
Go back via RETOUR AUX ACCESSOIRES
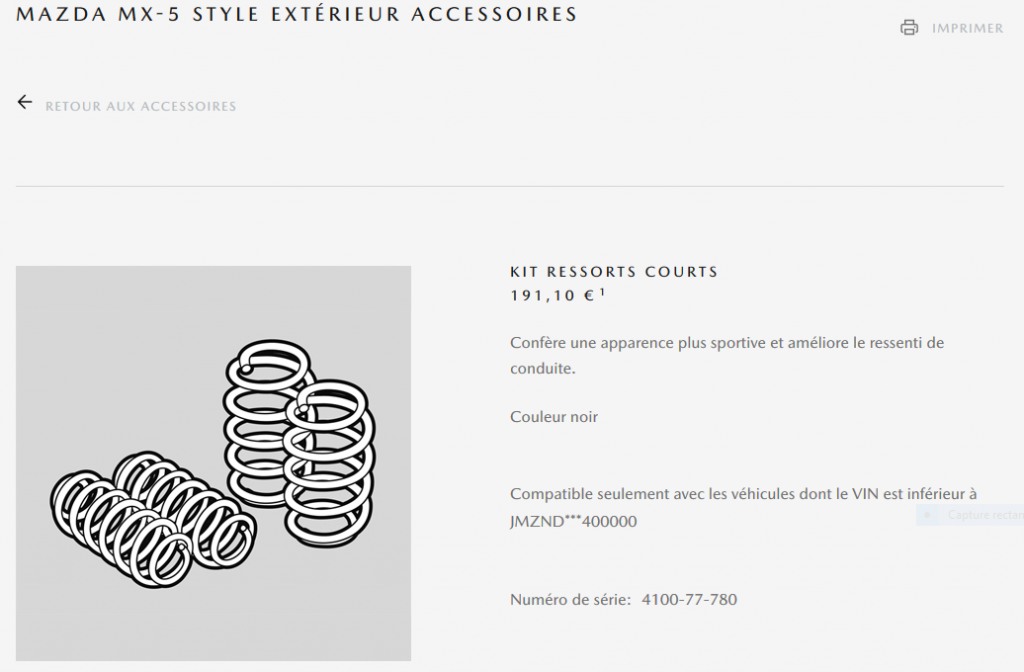point(140,106)
